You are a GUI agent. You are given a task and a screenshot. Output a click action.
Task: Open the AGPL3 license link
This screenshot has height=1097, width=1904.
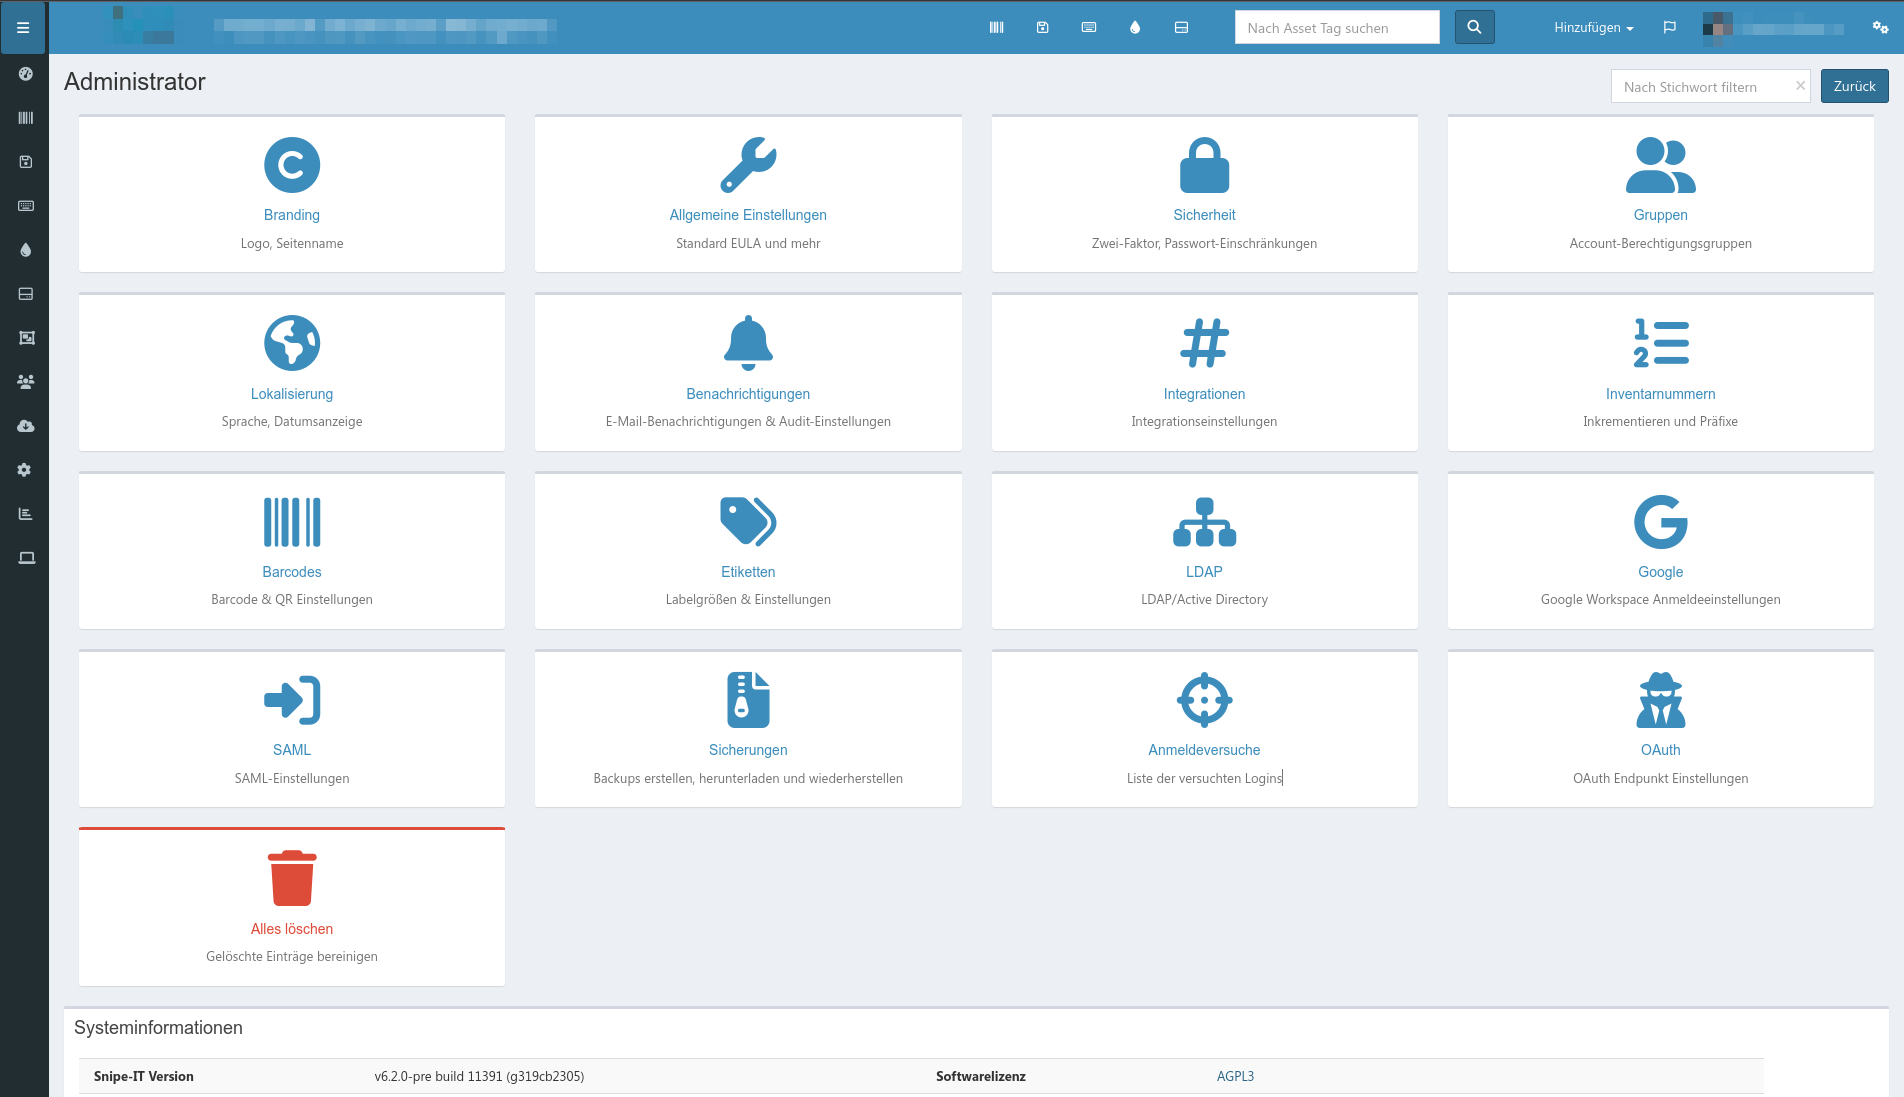(1235, 1076)
